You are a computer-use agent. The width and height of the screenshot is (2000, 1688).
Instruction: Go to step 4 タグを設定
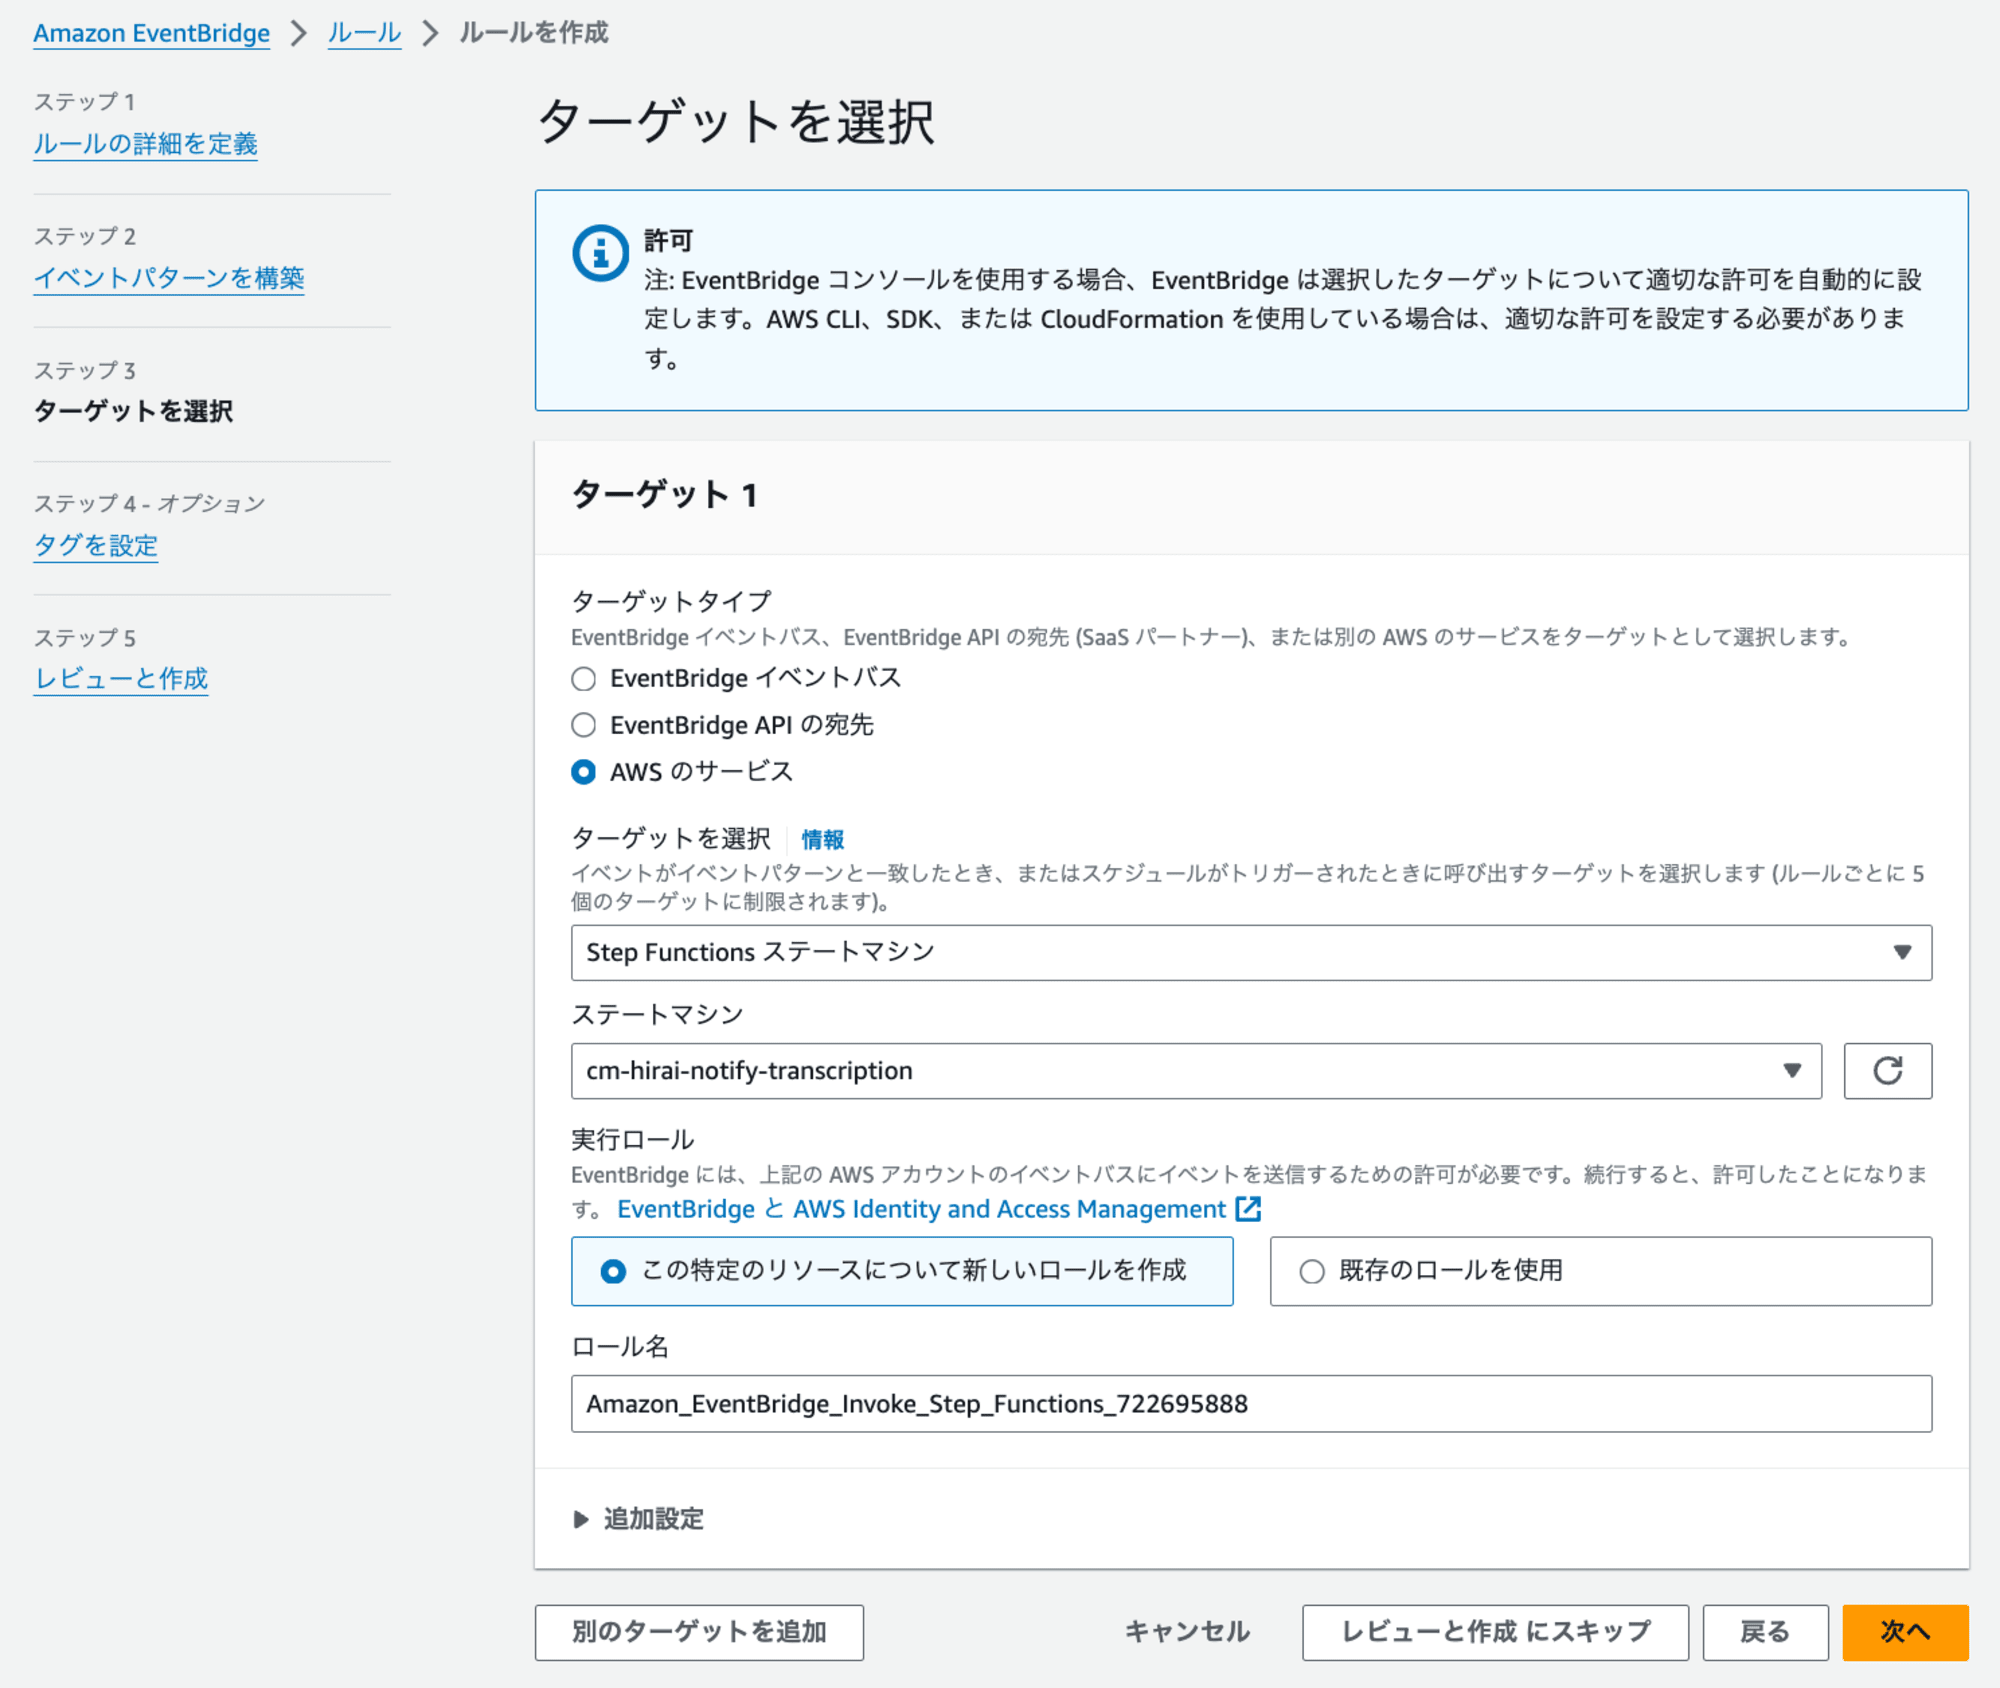[96, 546]
